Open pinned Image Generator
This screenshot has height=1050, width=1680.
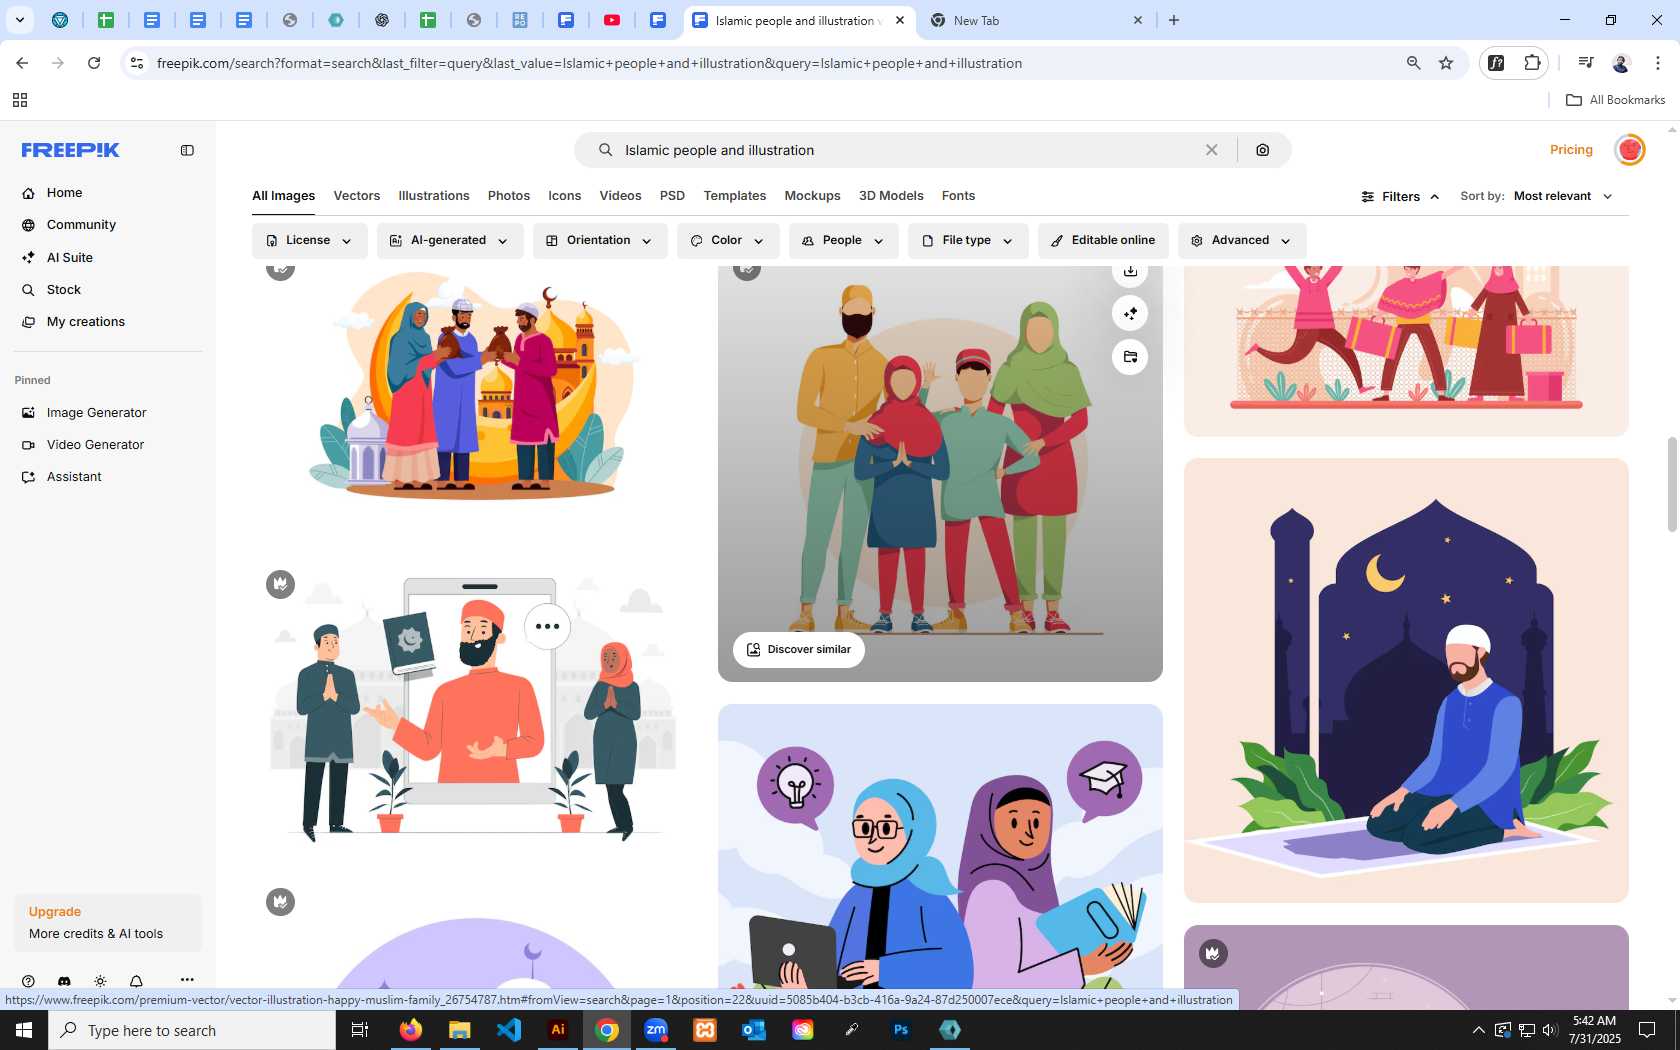coord(96,413)
